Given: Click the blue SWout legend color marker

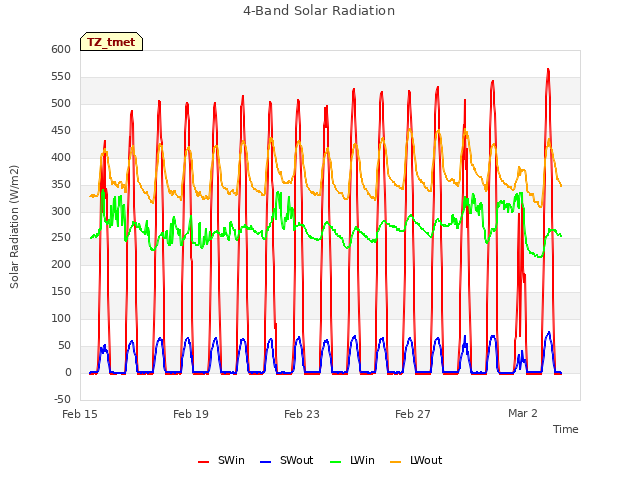Looking at the screenshot, I should point(265,462).
